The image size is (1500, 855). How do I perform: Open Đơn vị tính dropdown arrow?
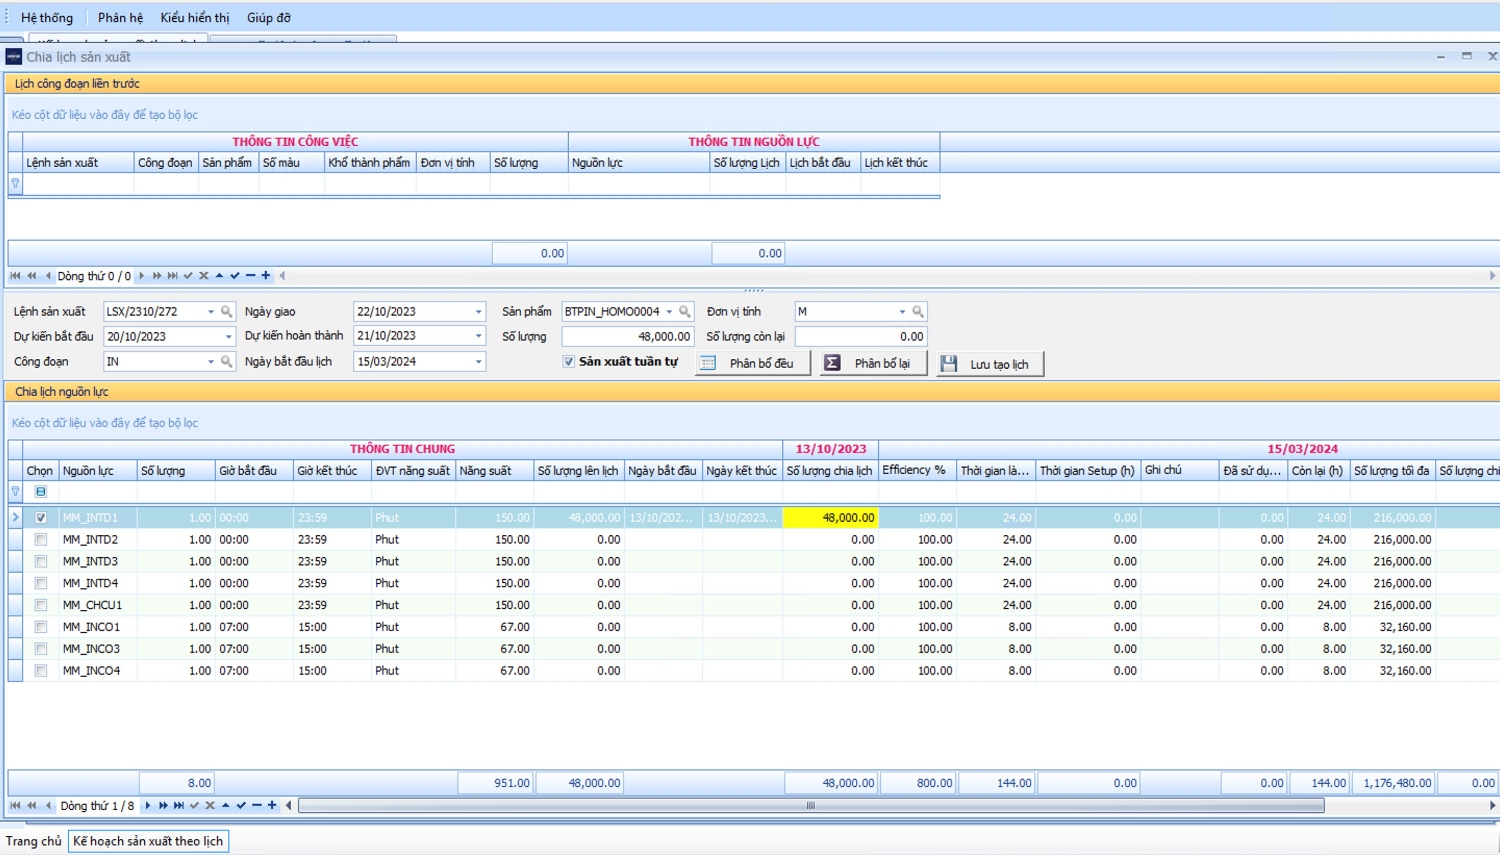click(x=902, y=312)
